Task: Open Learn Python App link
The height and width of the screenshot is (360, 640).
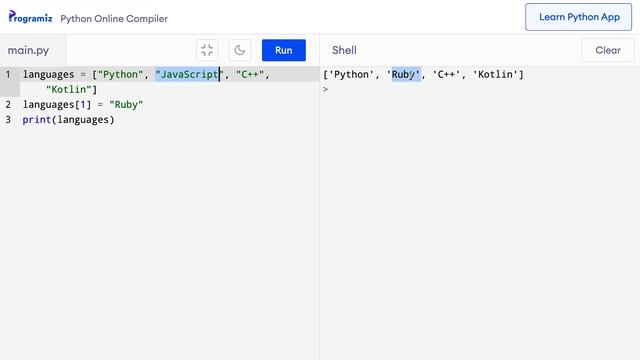Action: (578, 17)
